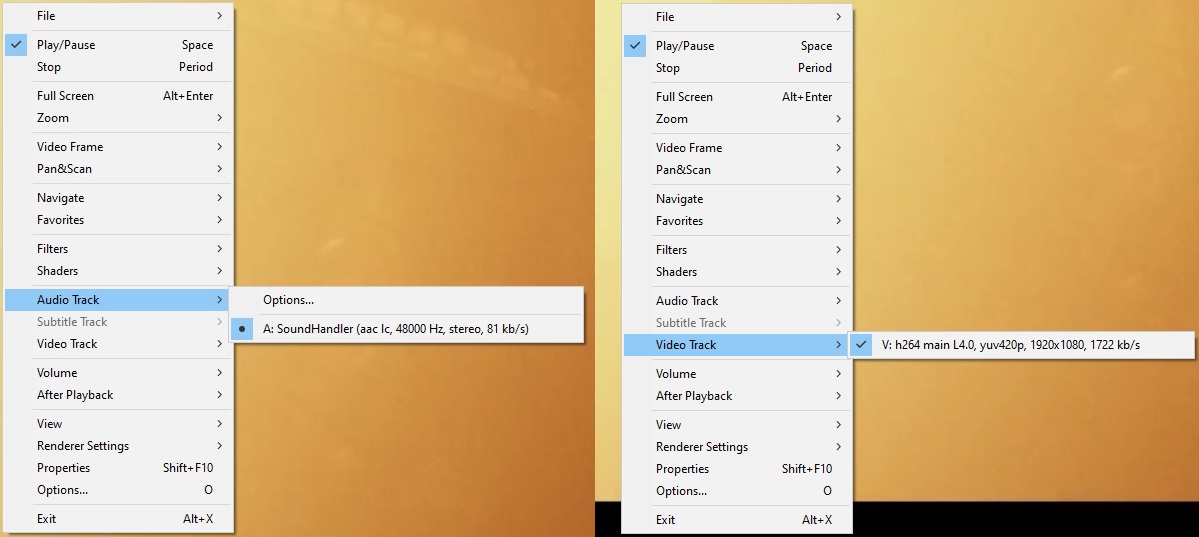This screenshot has height=537, width=1199.
Task: Toggle the checked h264 main video track
Action: [x=1010, y=345]
